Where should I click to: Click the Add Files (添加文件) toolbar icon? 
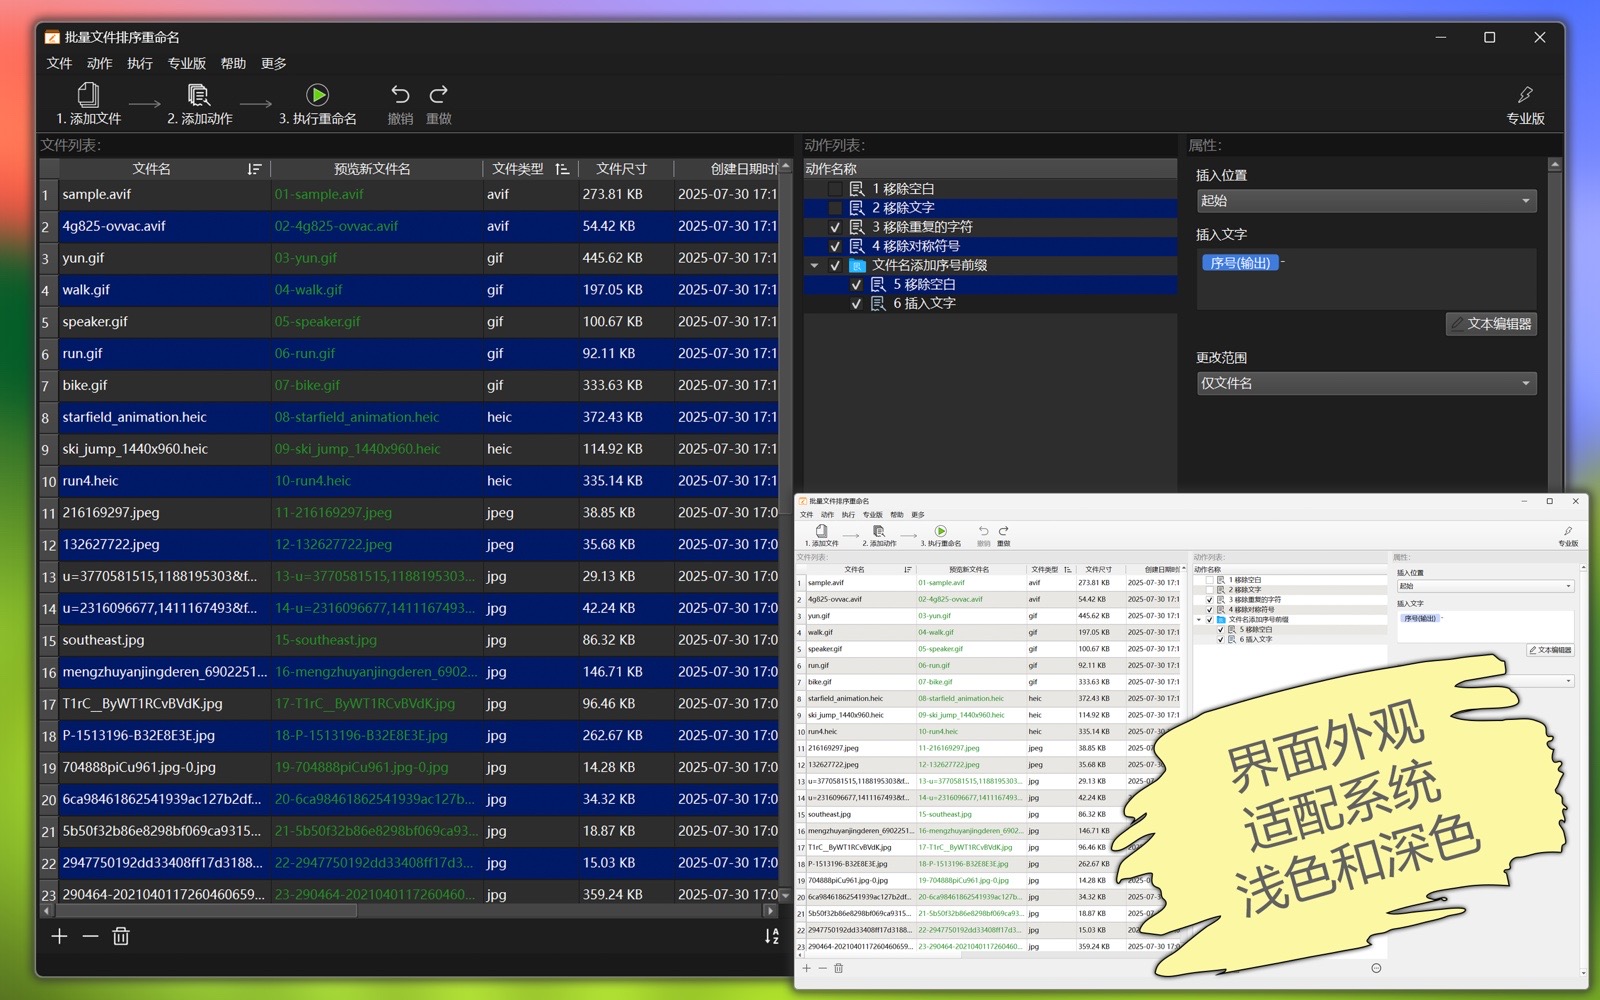[88, 95]
